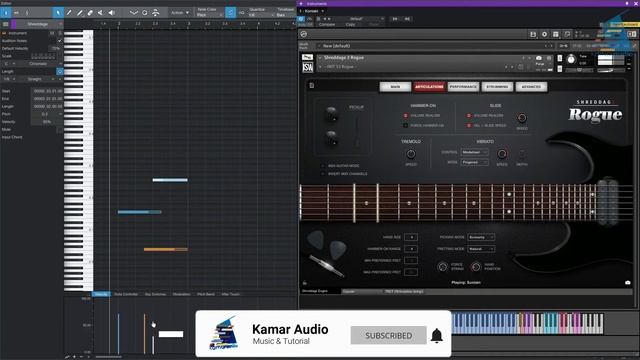Select the Line draw tool
The image size is (640, 360).
(x=80, y=13)
